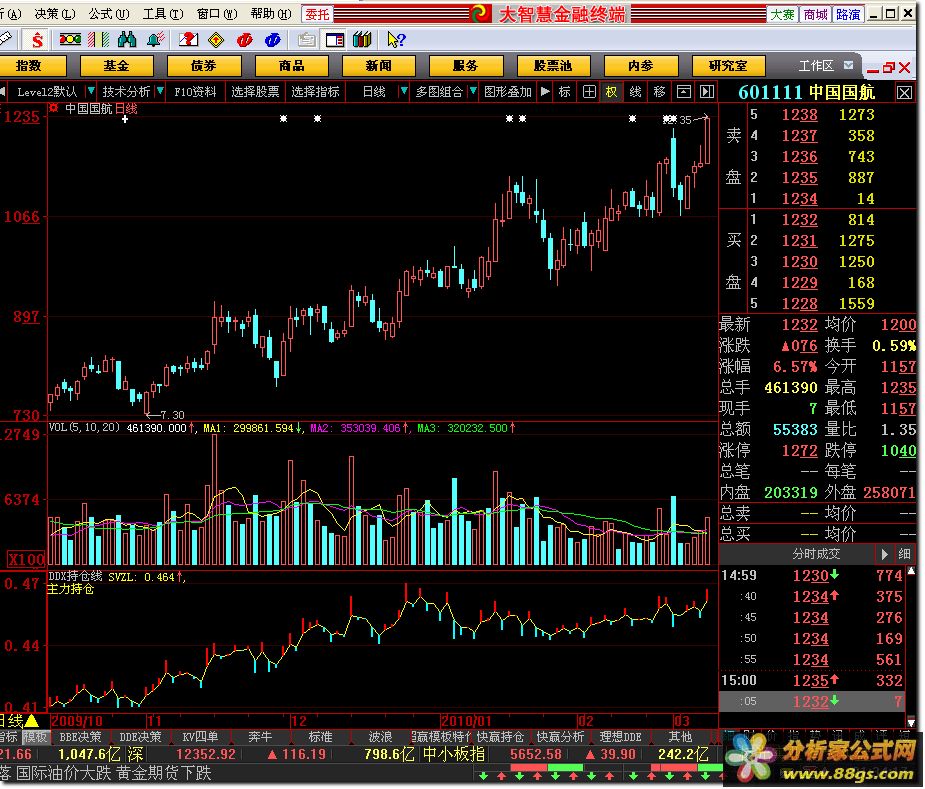Click the 国际油价大跌 news ticker text
Image resolution: width=925 pixels, height=789 pixels.
click(64, 773)
